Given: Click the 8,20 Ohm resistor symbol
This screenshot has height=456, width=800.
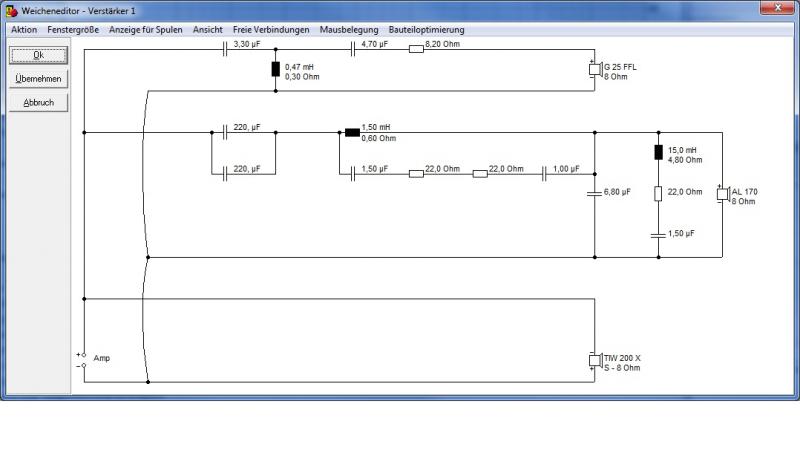Looking at the screenshot, I should point(416,49).
